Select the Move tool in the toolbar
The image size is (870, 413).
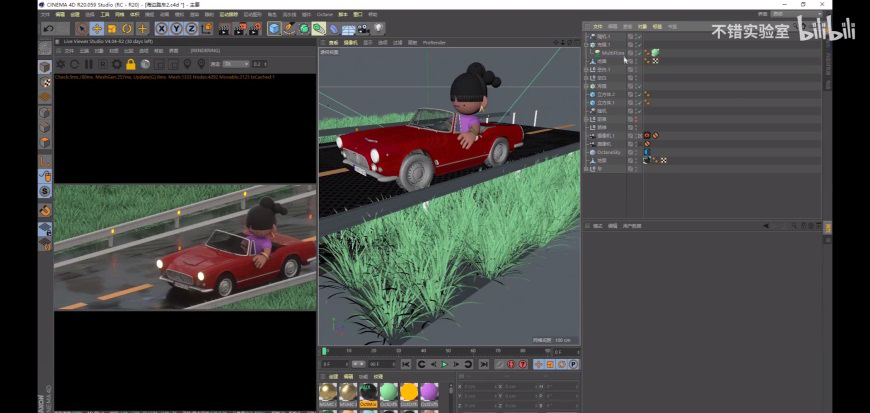[97, 29]
